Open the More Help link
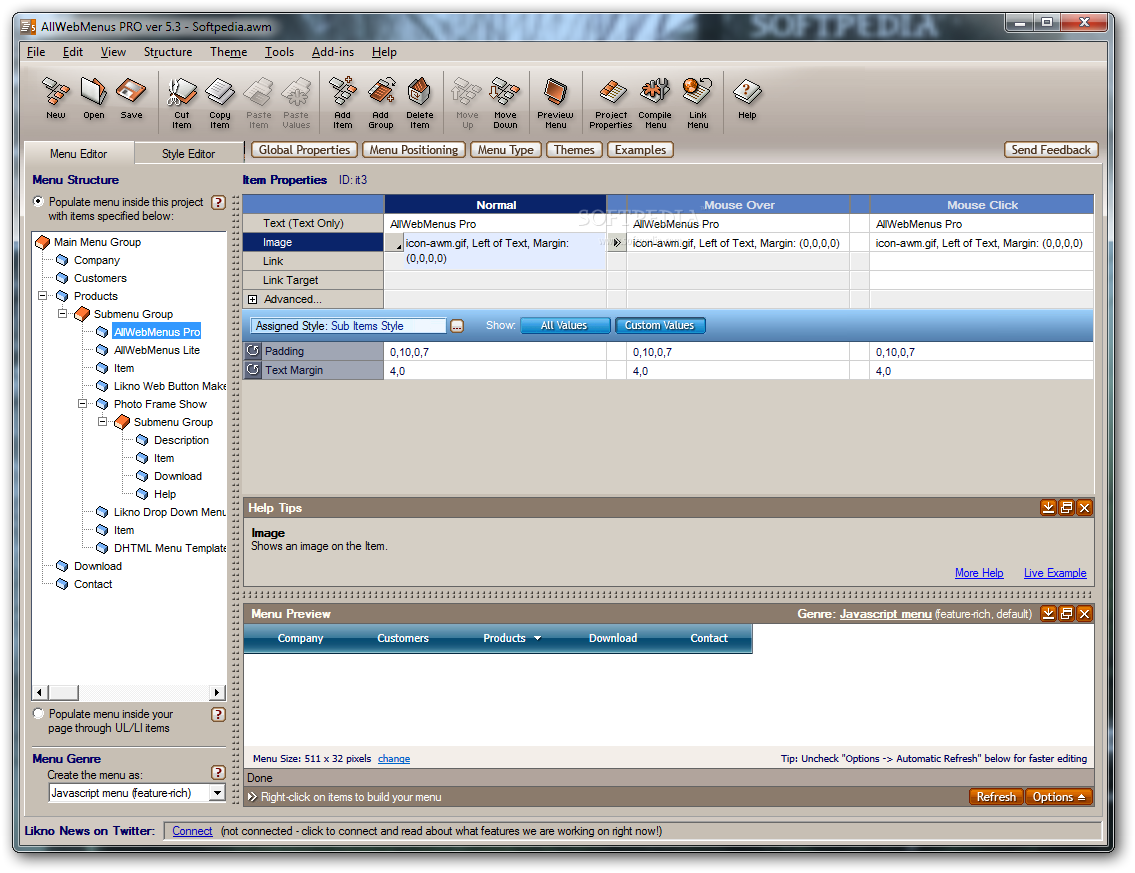This screenshot has height=873, width=1135. 979,573
